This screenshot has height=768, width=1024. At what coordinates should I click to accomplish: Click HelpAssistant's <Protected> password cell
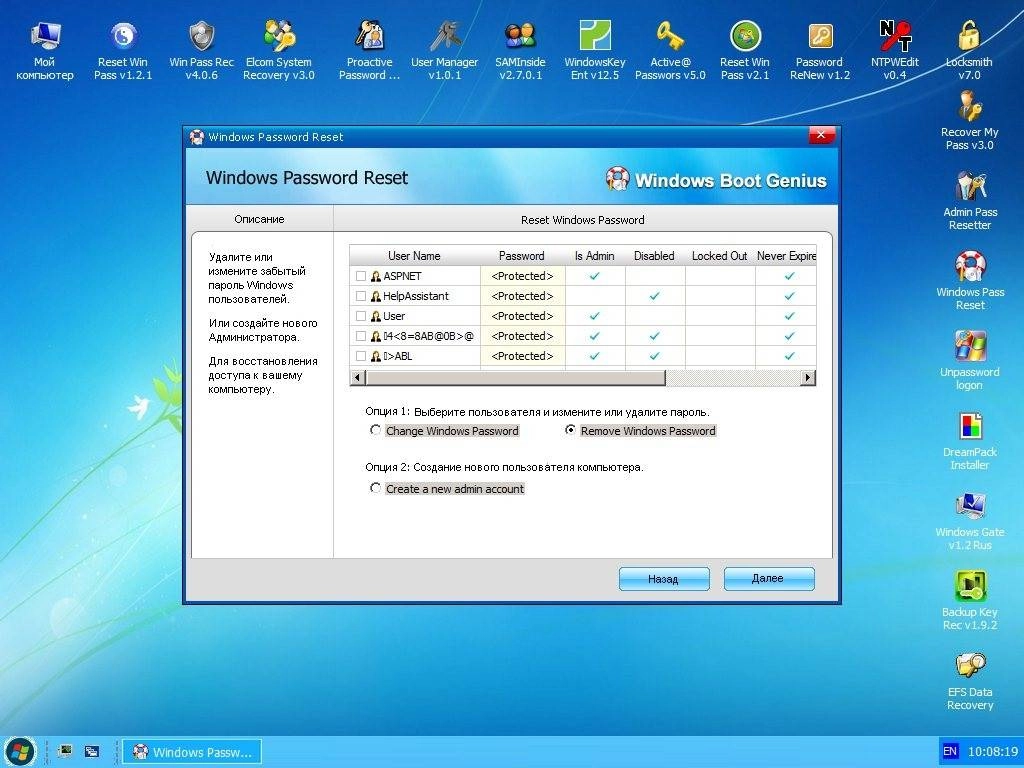click(x=522, y=296)
